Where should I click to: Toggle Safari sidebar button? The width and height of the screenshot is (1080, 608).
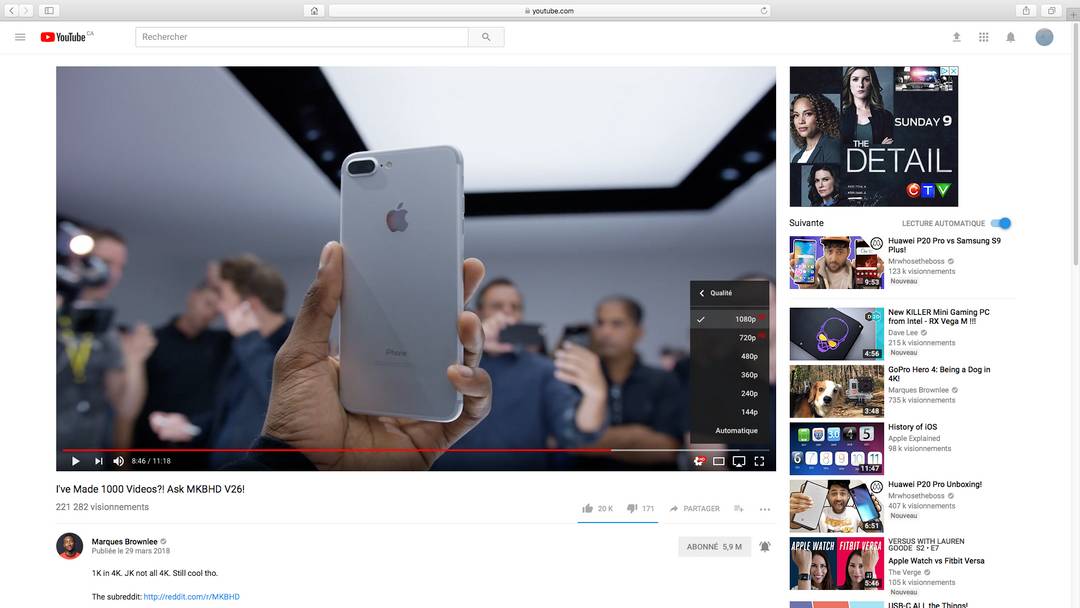click(49, 10)
